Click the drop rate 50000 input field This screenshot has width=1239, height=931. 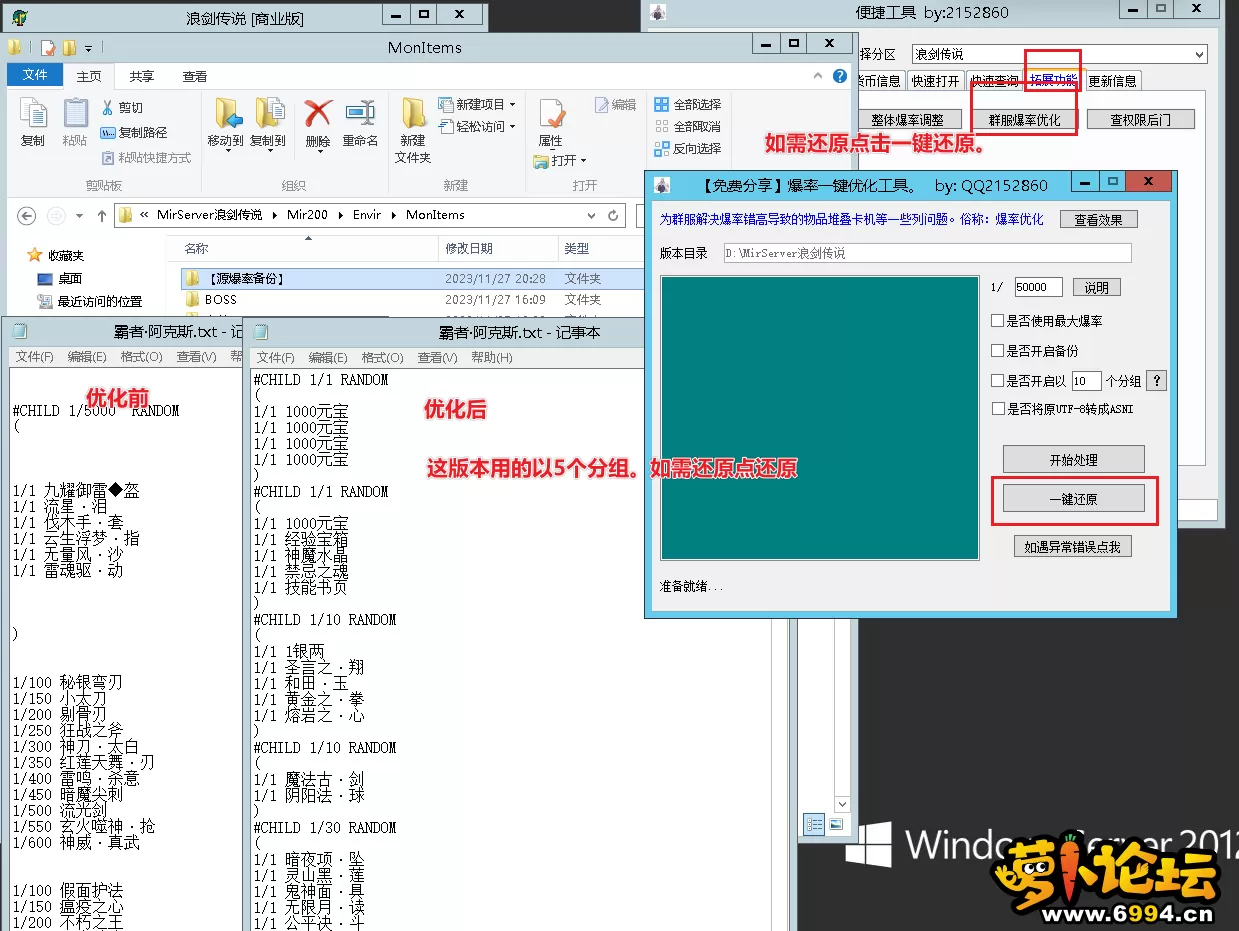1039,287
